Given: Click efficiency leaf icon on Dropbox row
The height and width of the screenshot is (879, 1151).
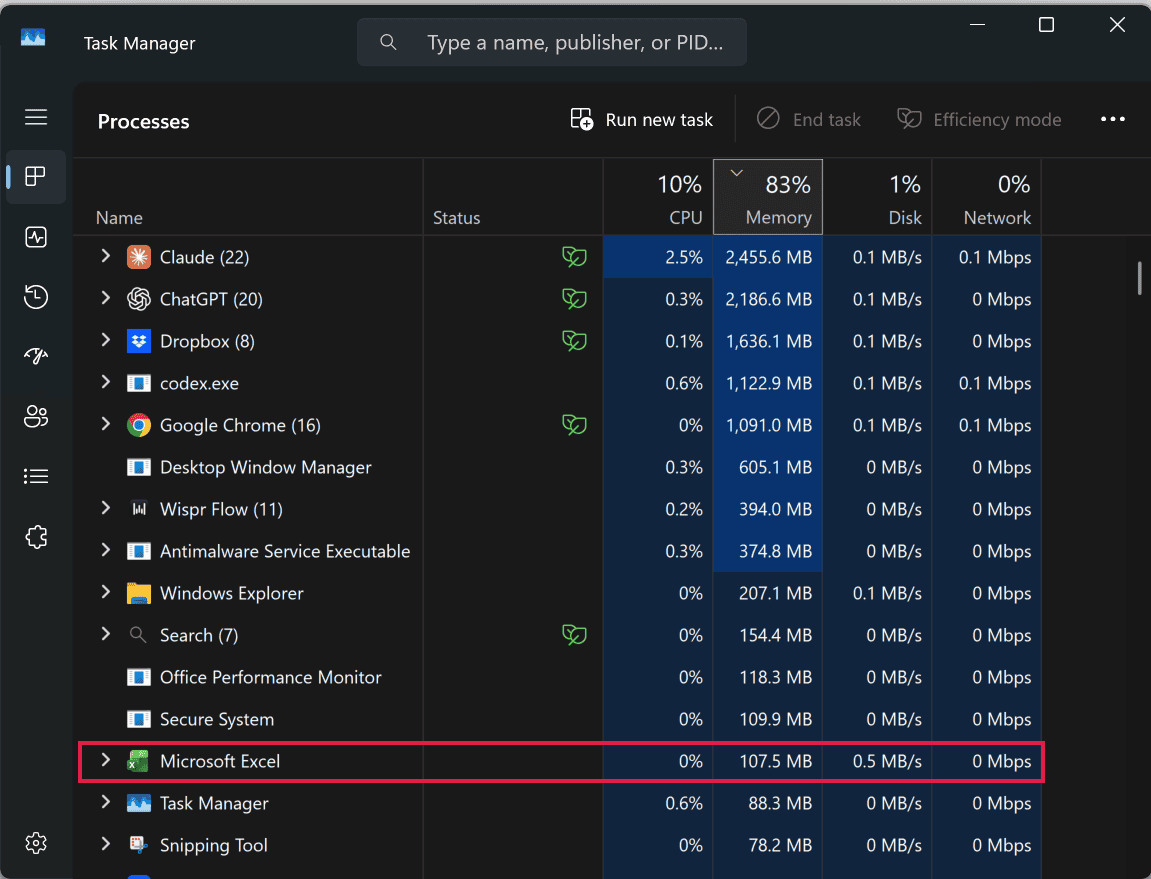Looking at the screenshot, I should pos(574,341).
